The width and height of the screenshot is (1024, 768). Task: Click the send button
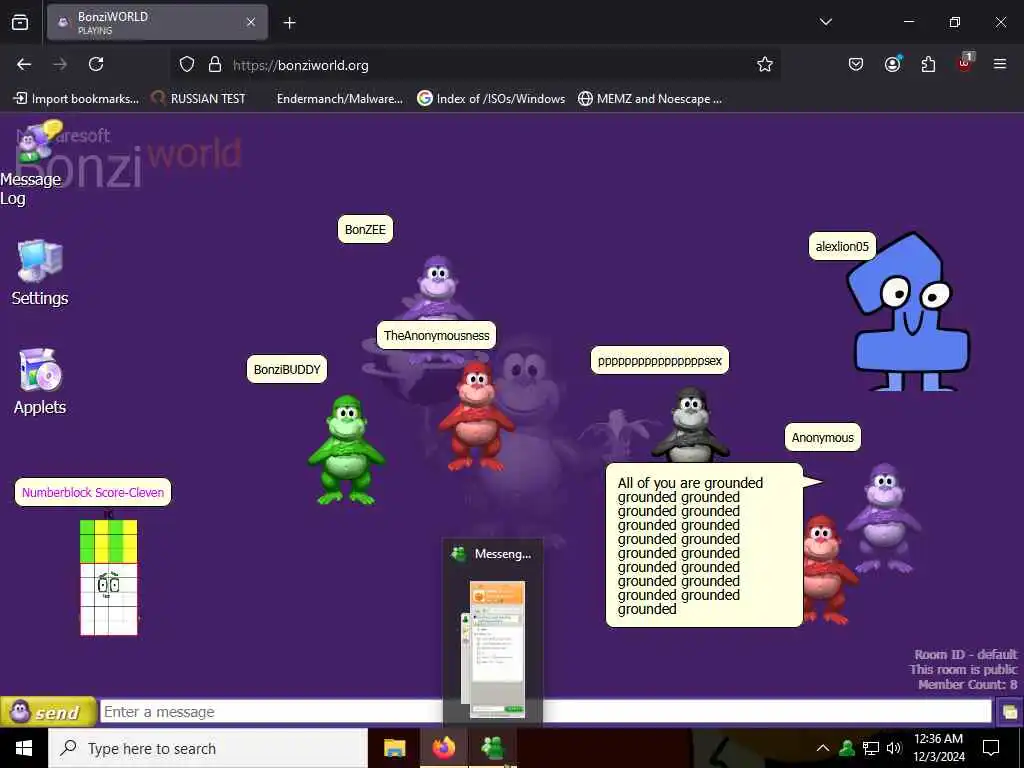pyautogui.click(x=48, y=712)
